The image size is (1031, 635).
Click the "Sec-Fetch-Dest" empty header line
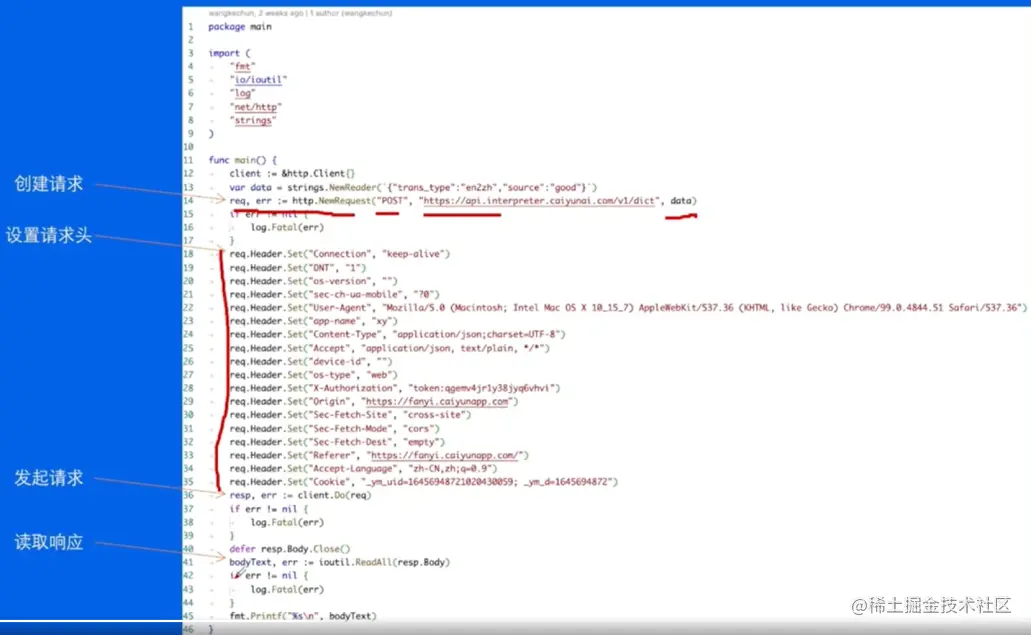tap(337, 442)
